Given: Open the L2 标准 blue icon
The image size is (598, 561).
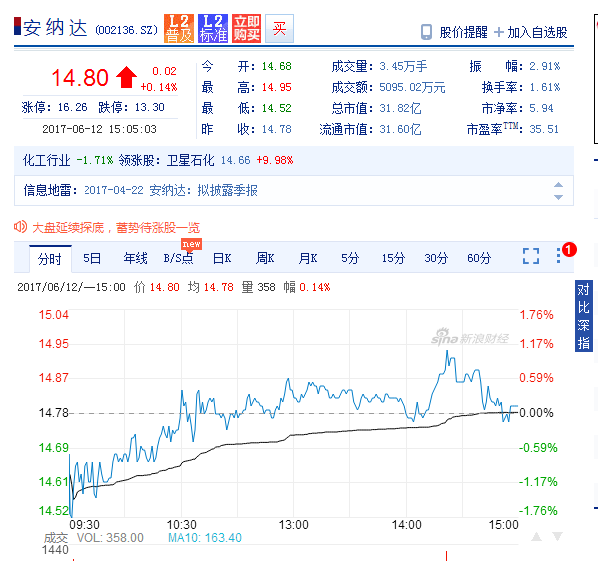Looking at the screenshot, I should click(213, 28).
